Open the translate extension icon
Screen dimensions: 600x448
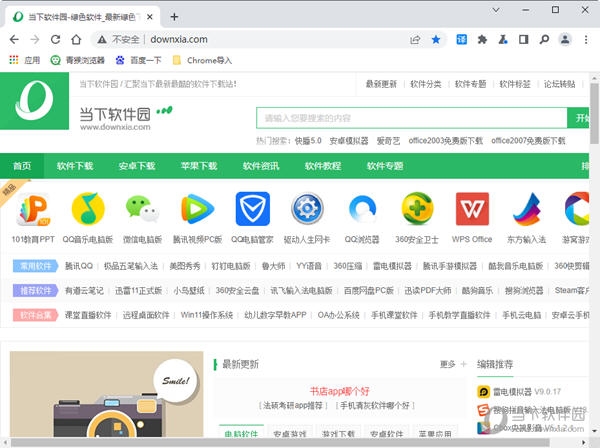click(461, 39)
